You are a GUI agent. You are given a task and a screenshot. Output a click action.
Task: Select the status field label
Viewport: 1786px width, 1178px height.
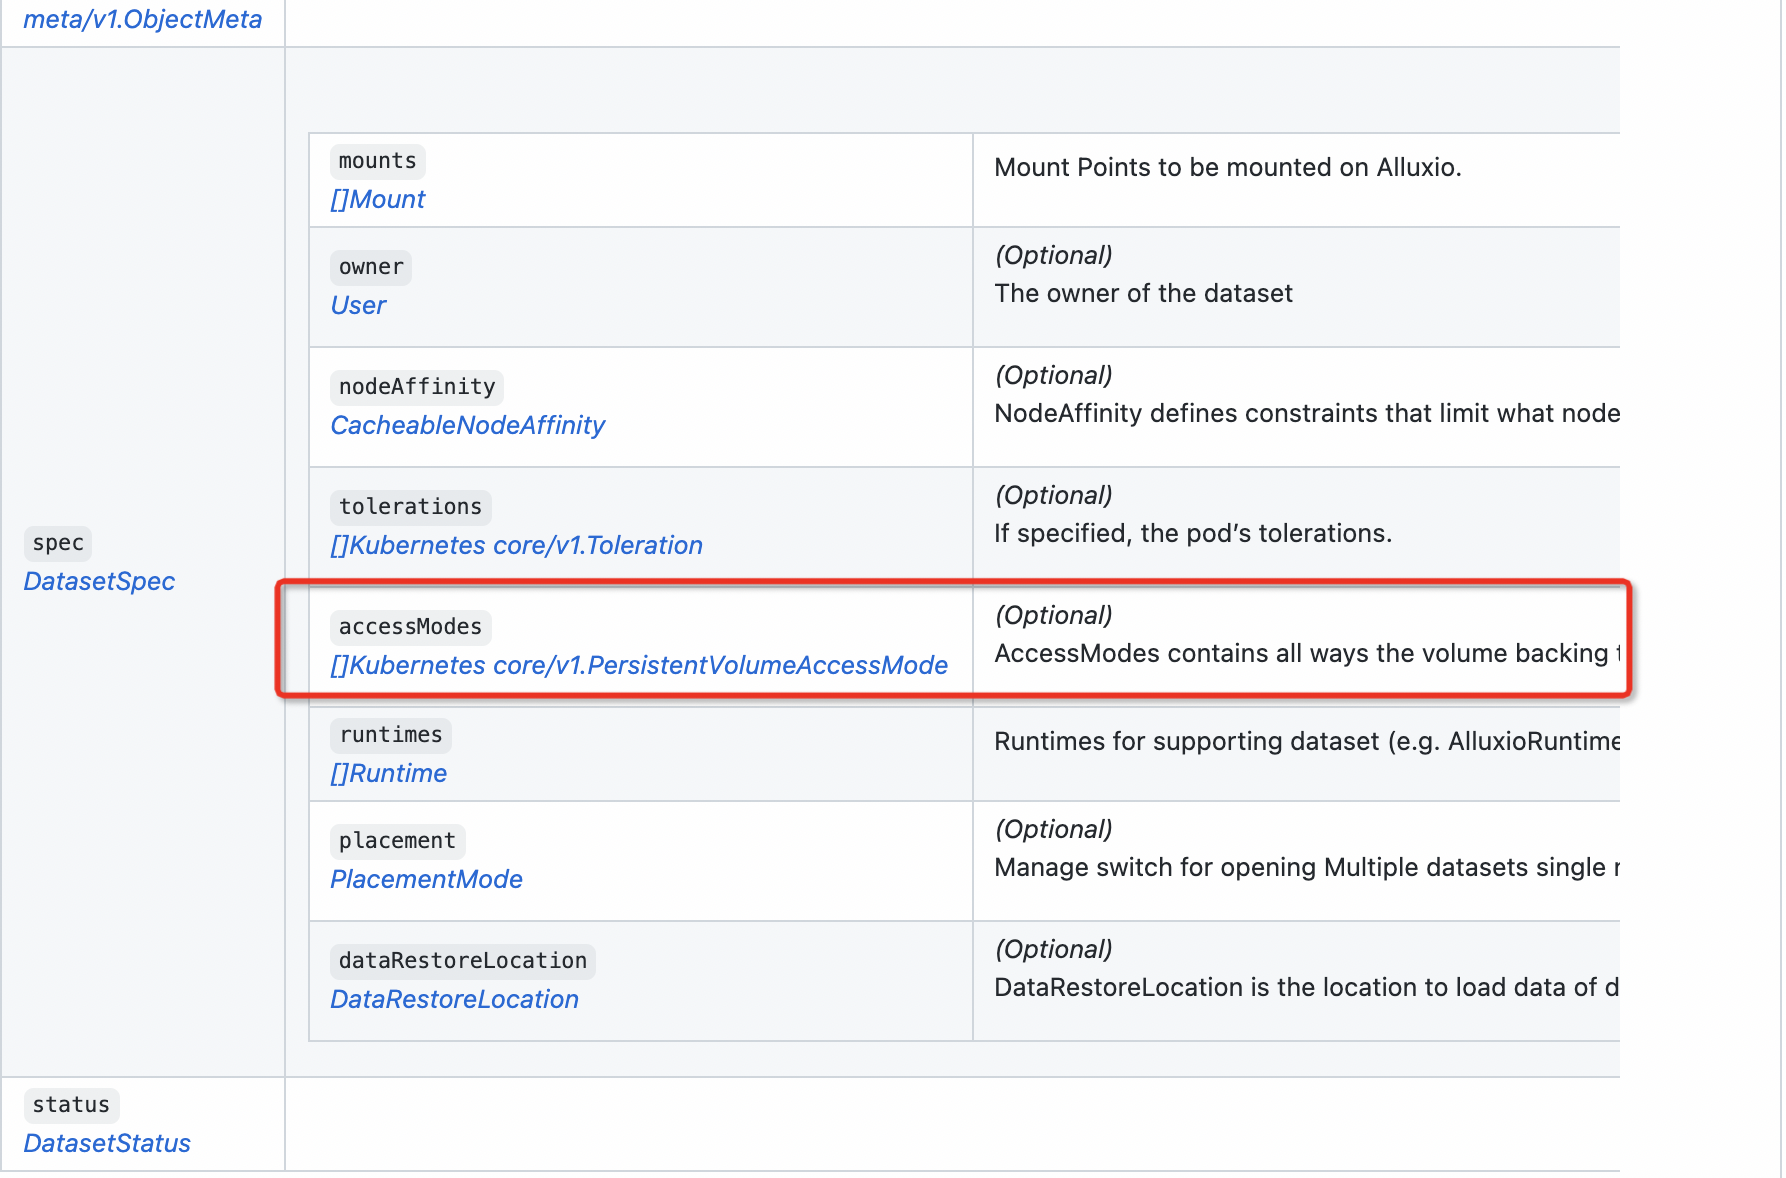(x=71, y=1105)
